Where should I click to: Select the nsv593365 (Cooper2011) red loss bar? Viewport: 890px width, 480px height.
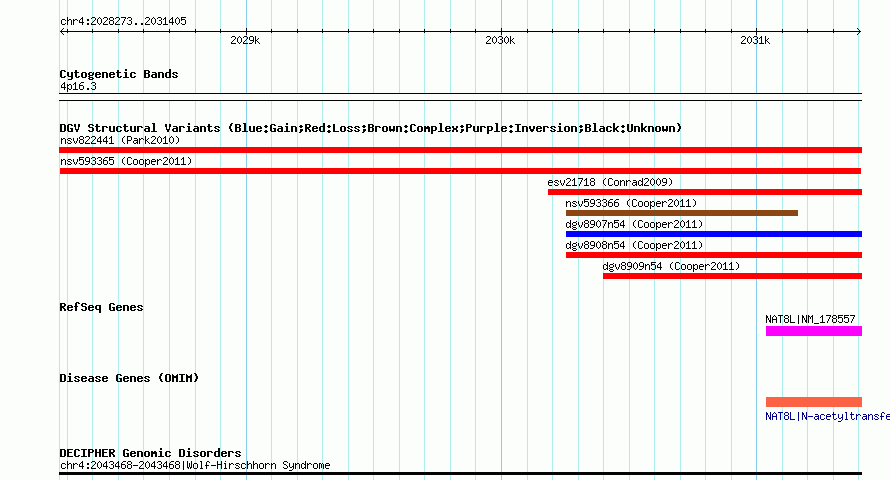point(460,171)
